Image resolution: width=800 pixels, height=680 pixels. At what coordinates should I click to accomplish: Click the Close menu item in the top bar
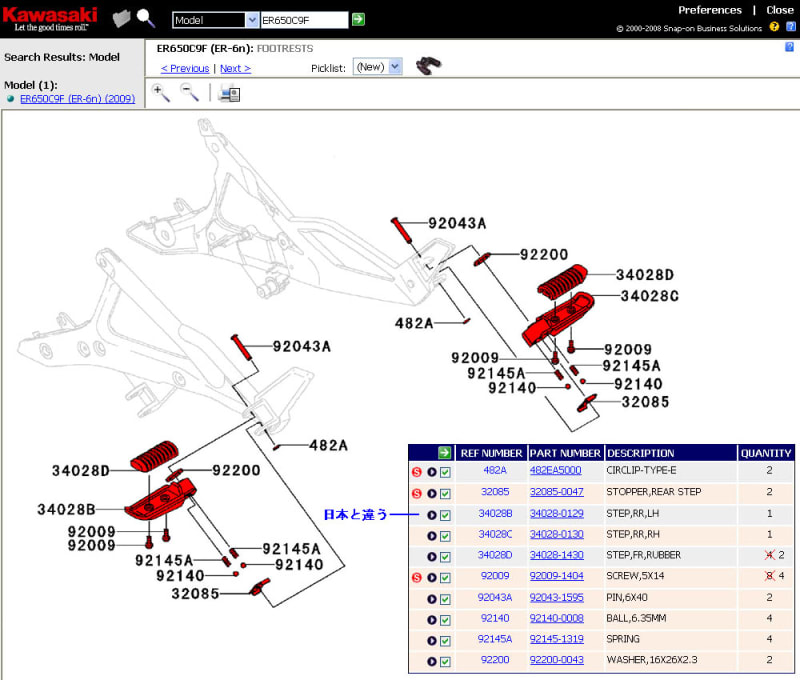coord(780,10)
